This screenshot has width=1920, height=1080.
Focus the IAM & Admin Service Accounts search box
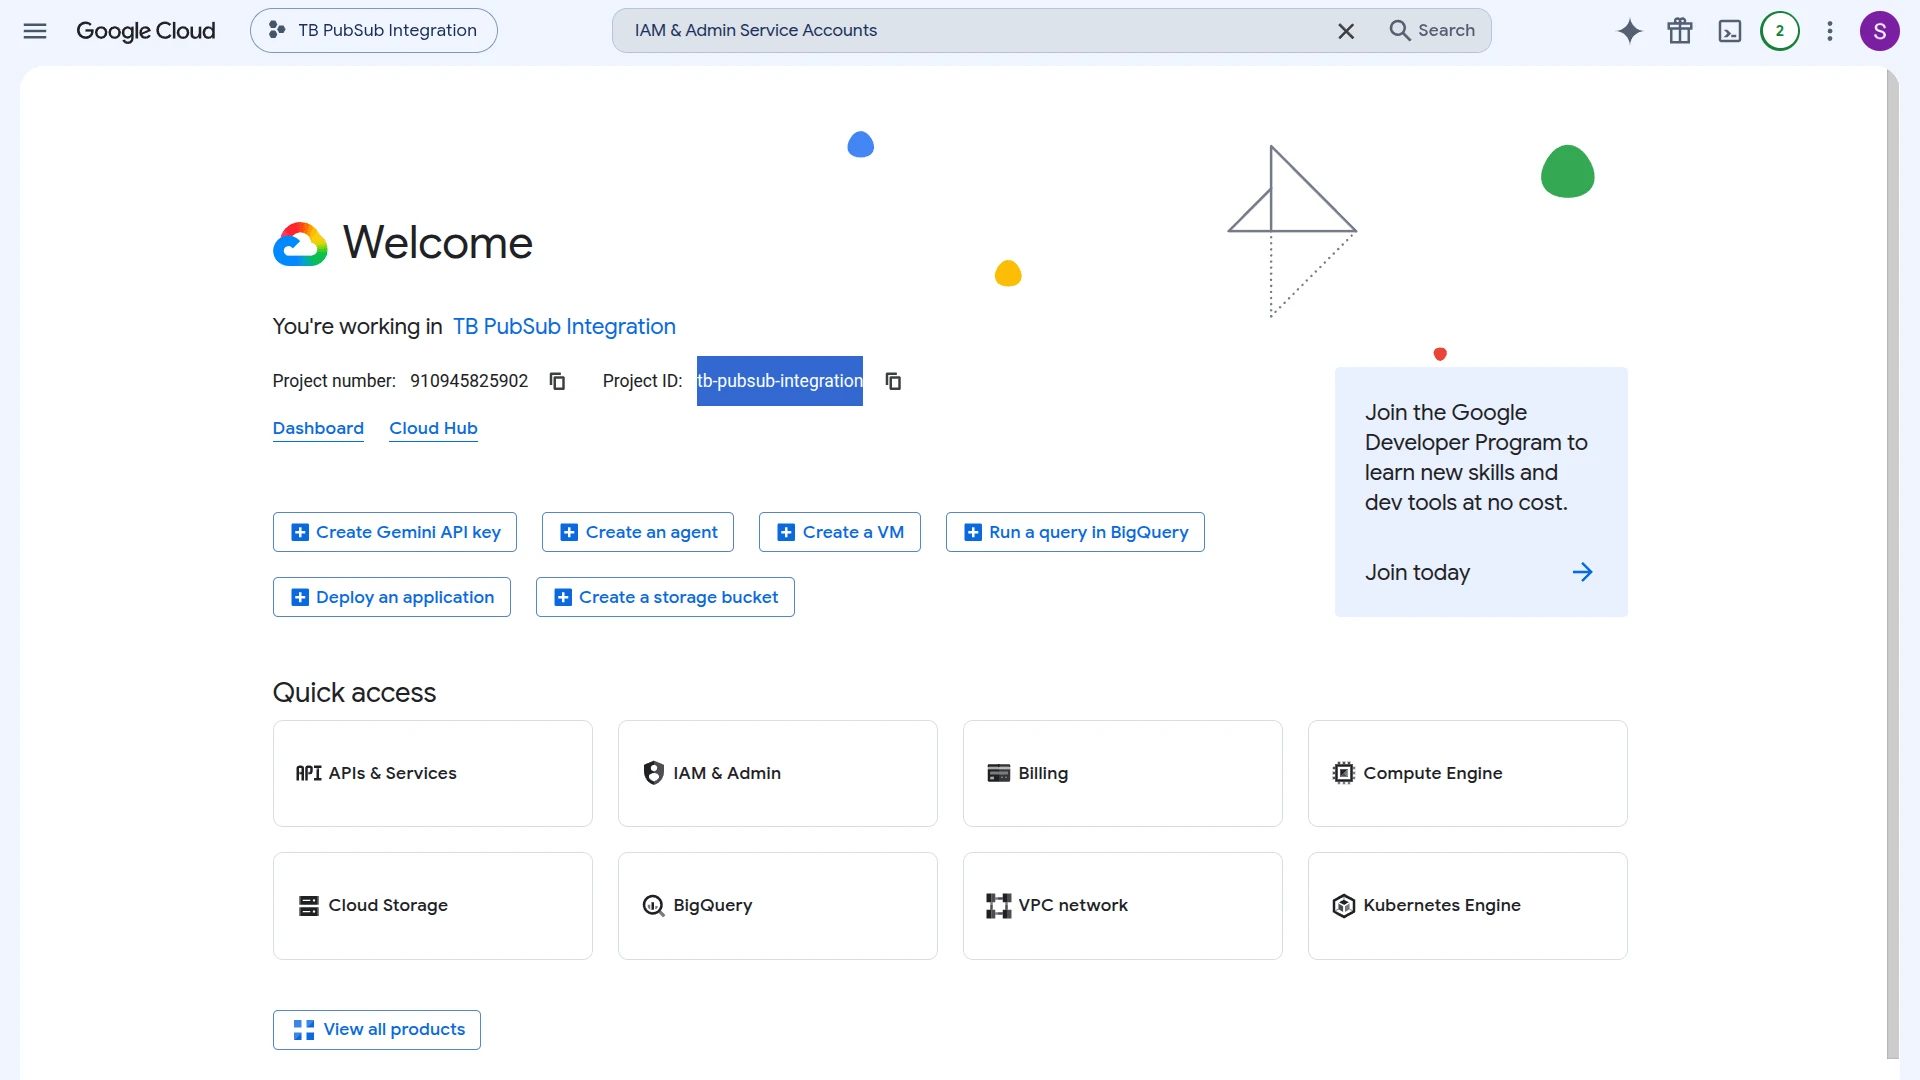click(978, 31)
